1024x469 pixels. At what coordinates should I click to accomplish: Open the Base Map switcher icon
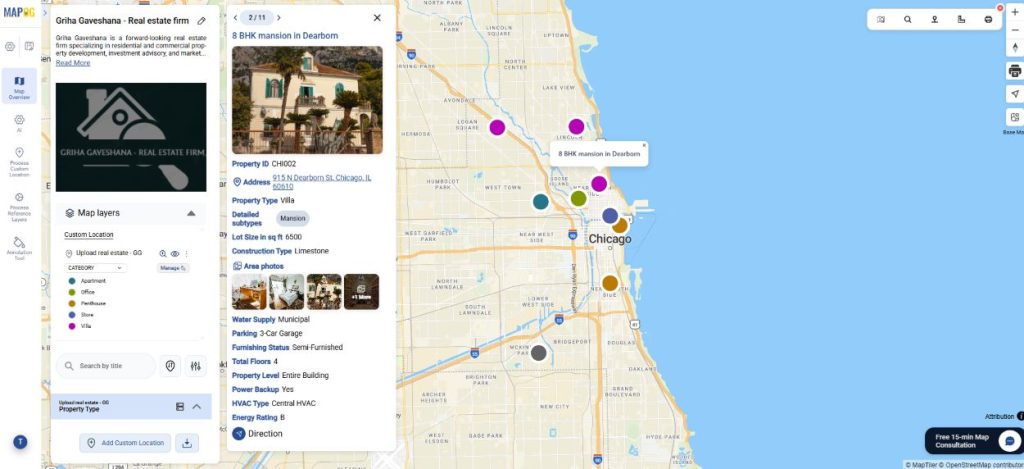pos(1015,118)
